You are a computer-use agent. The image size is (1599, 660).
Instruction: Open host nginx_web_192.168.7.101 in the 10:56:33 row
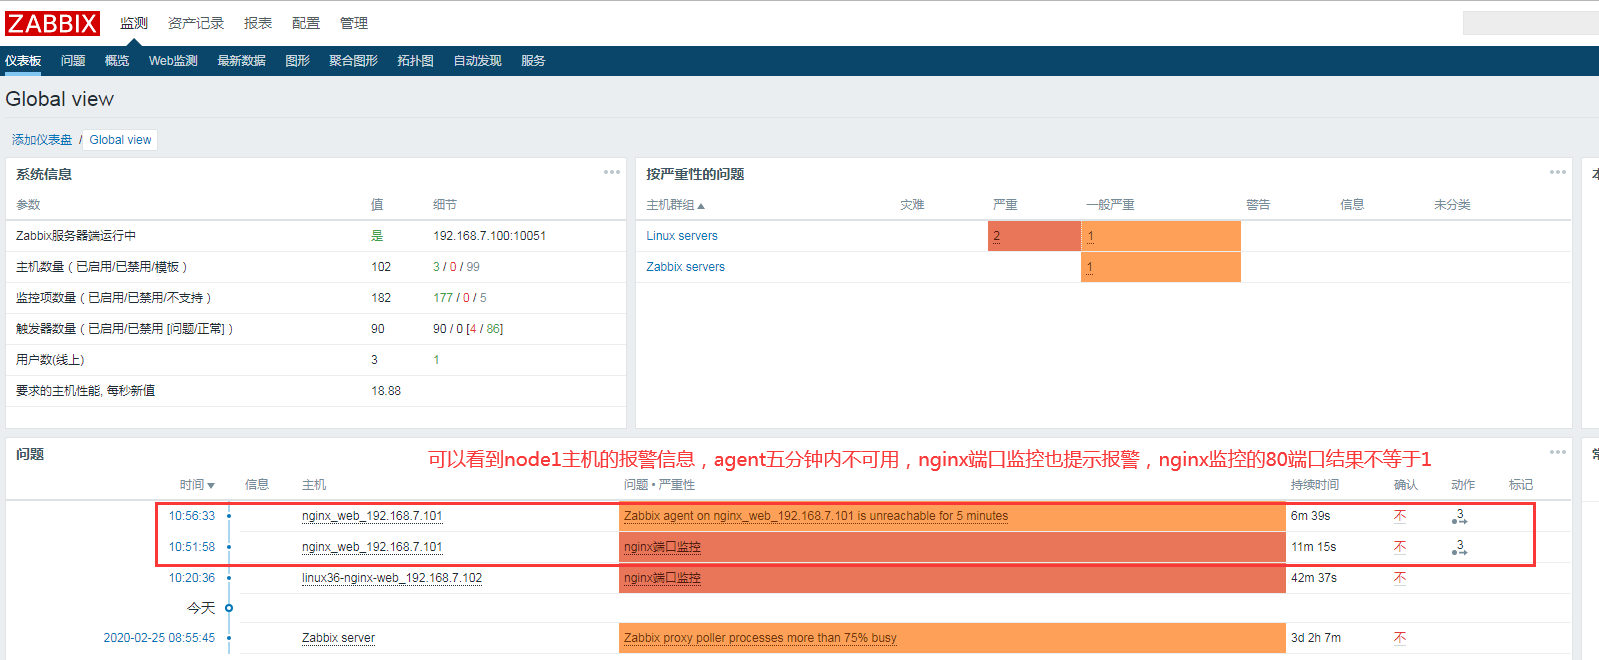pyautogui.click(x=372, y=516)
